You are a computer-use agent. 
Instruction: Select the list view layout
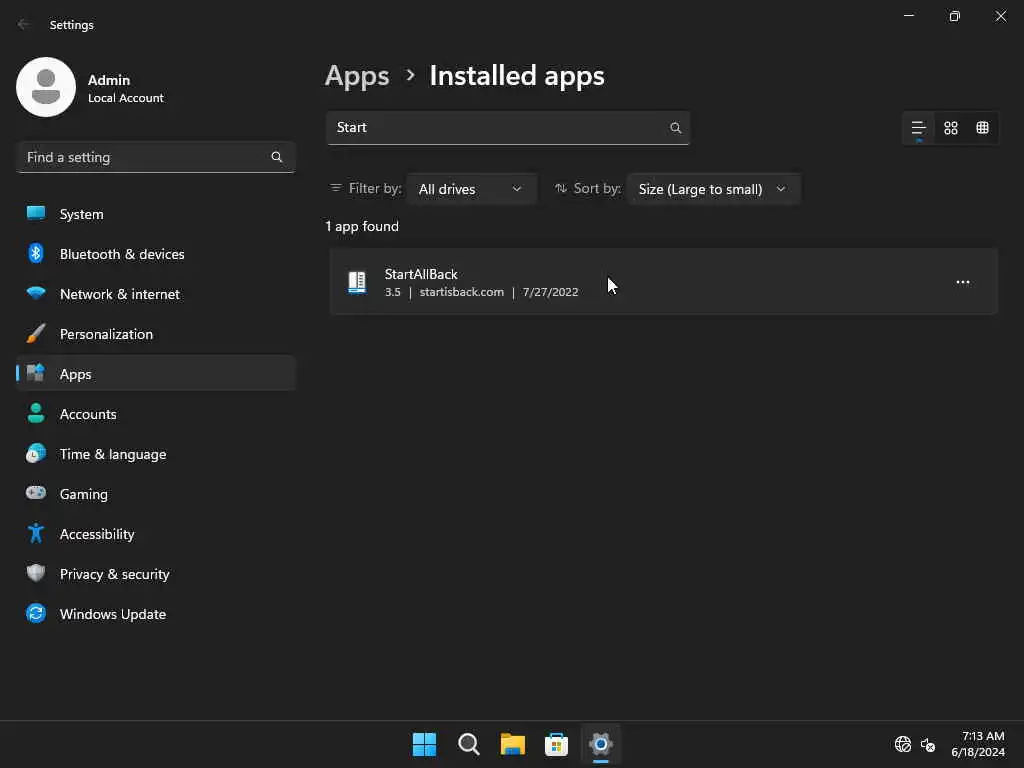coord(918,128)
